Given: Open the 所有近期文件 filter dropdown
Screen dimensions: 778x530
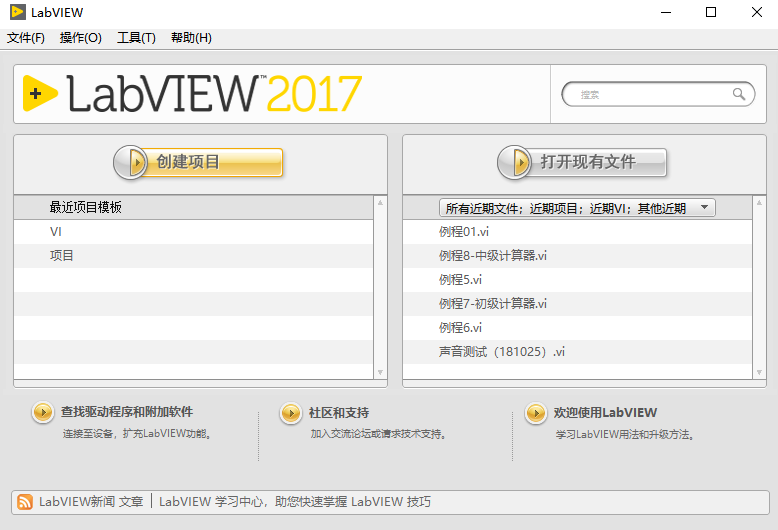Looking at the screenshot, I should coord(577,208).
